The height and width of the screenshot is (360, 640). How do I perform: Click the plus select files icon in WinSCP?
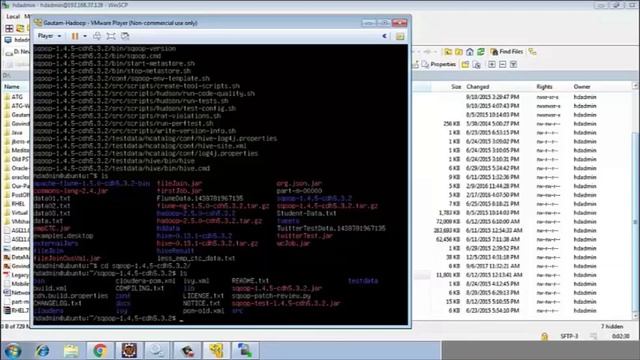click(492, 64)
